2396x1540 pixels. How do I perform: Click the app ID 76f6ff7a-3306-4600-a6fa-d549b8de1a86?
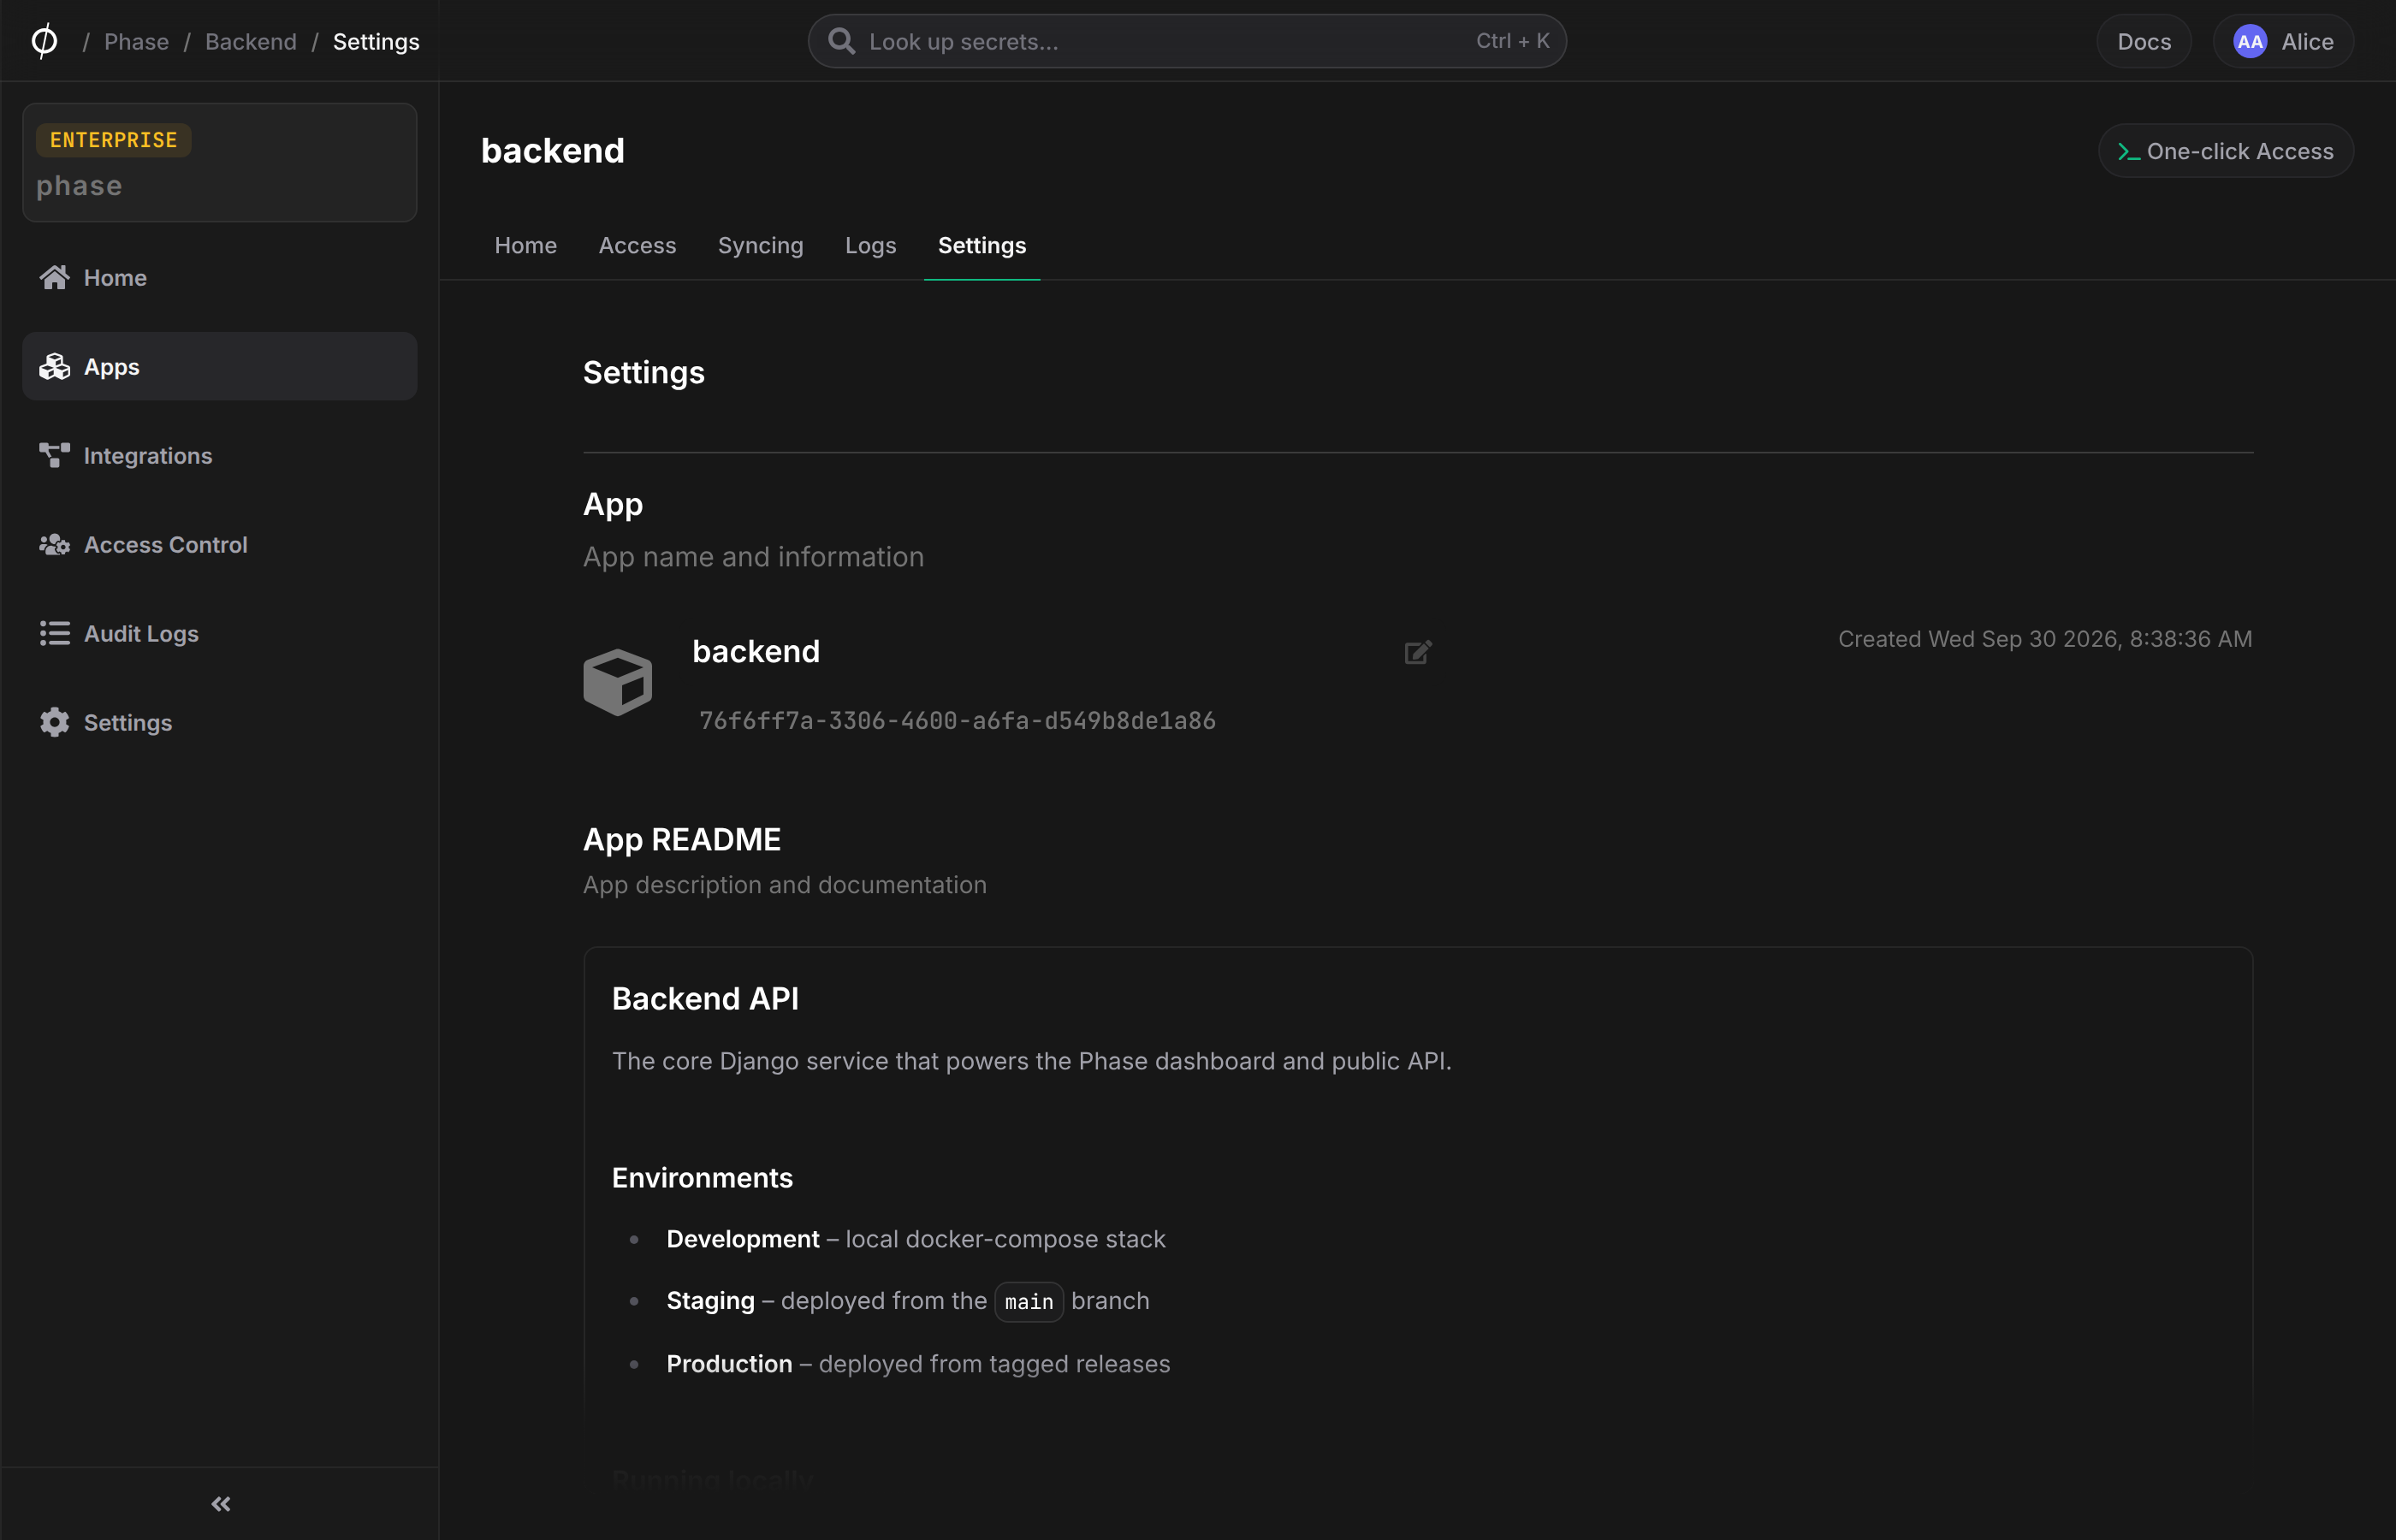(x=957, y=720)
